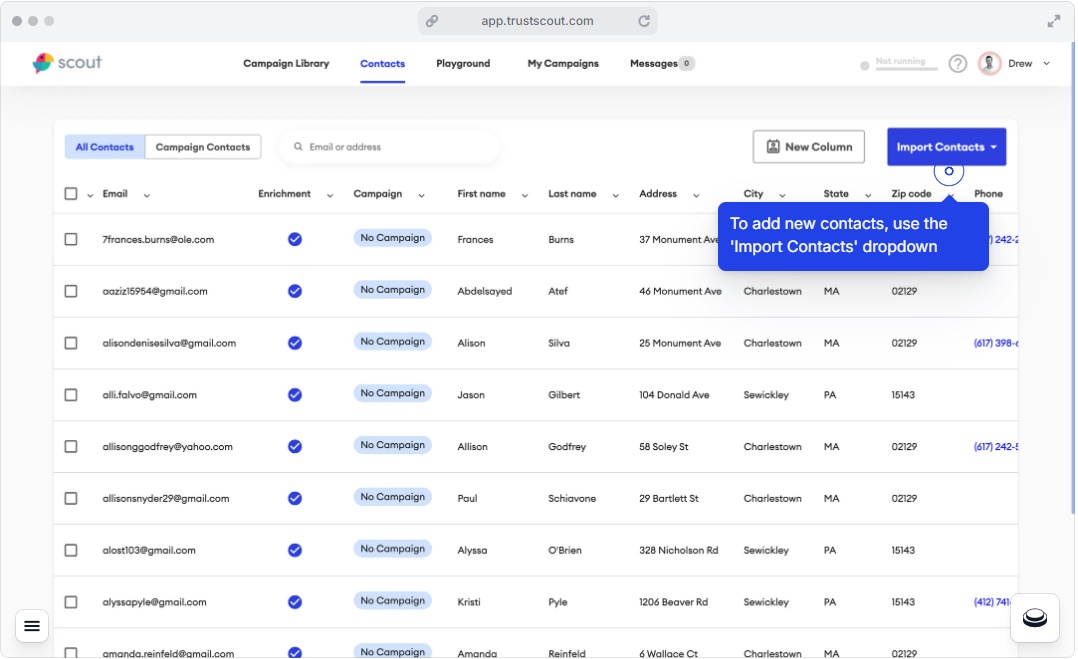Switch to Campaign Contacts tab
The image size is (1078, 659).
pyautogui.click(x=203, y=147)
